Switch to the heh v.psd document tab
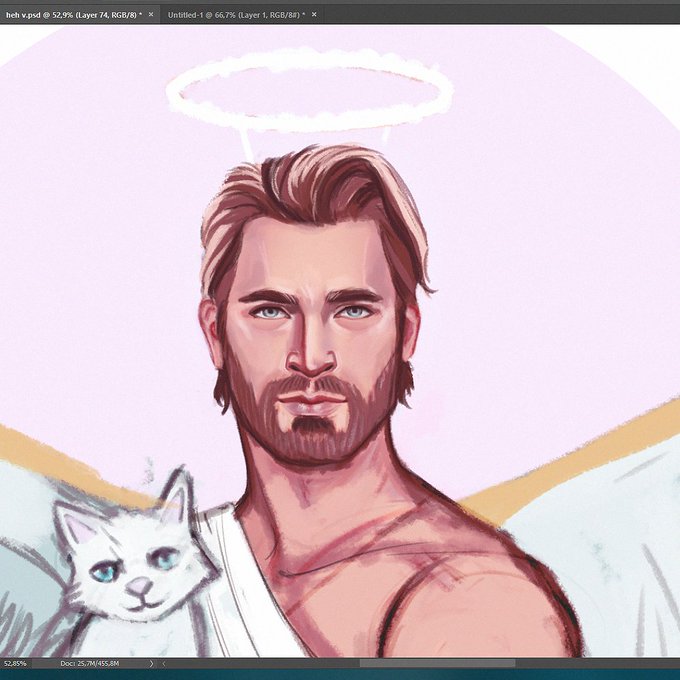Viewport: 680px width, 680px height. 74,15
